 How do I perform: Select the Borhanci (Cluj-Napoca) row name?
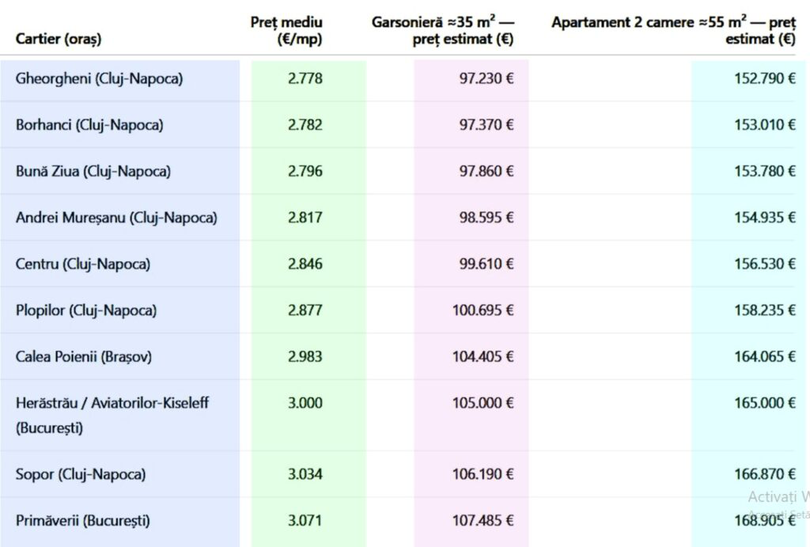click(x=89, y=125)
